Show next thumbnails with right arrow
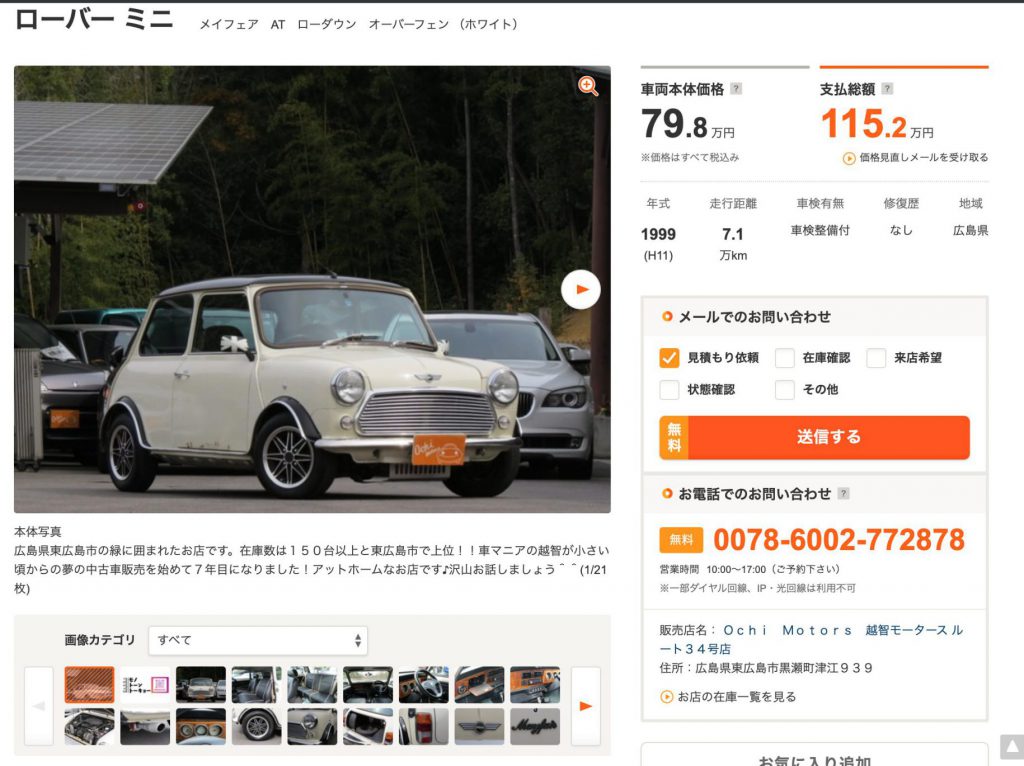The height and width of the screenshot is (766, 1024). [x=586, y=706]
